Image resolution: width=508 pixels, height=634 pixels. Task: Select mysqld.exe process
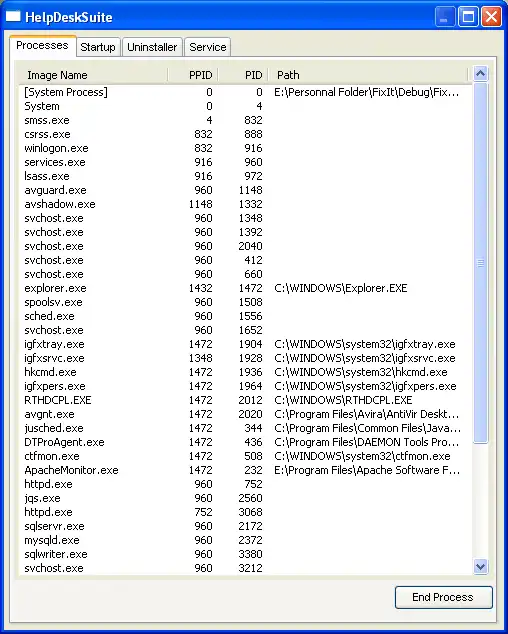click(245, 540)
